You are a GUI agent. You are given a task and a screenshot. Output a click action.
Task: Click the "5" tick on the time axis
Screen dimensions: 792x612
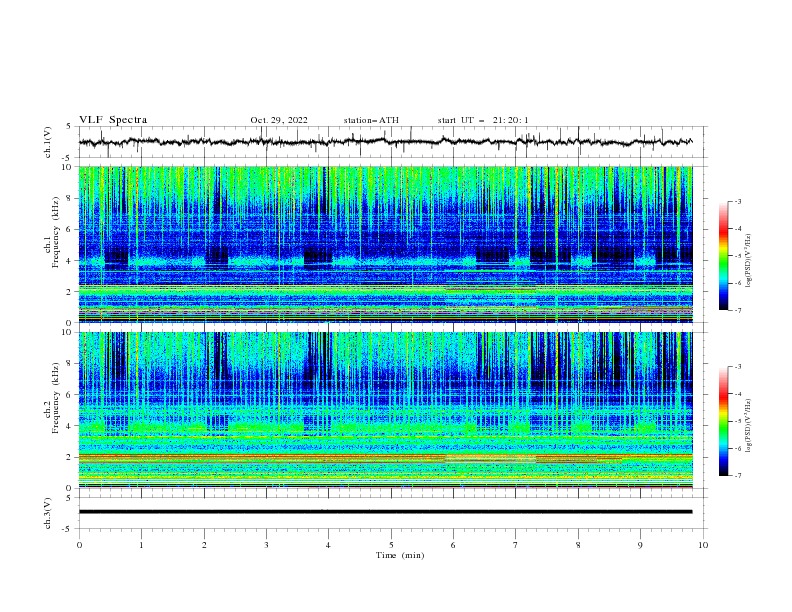click(x=391, y=545)
